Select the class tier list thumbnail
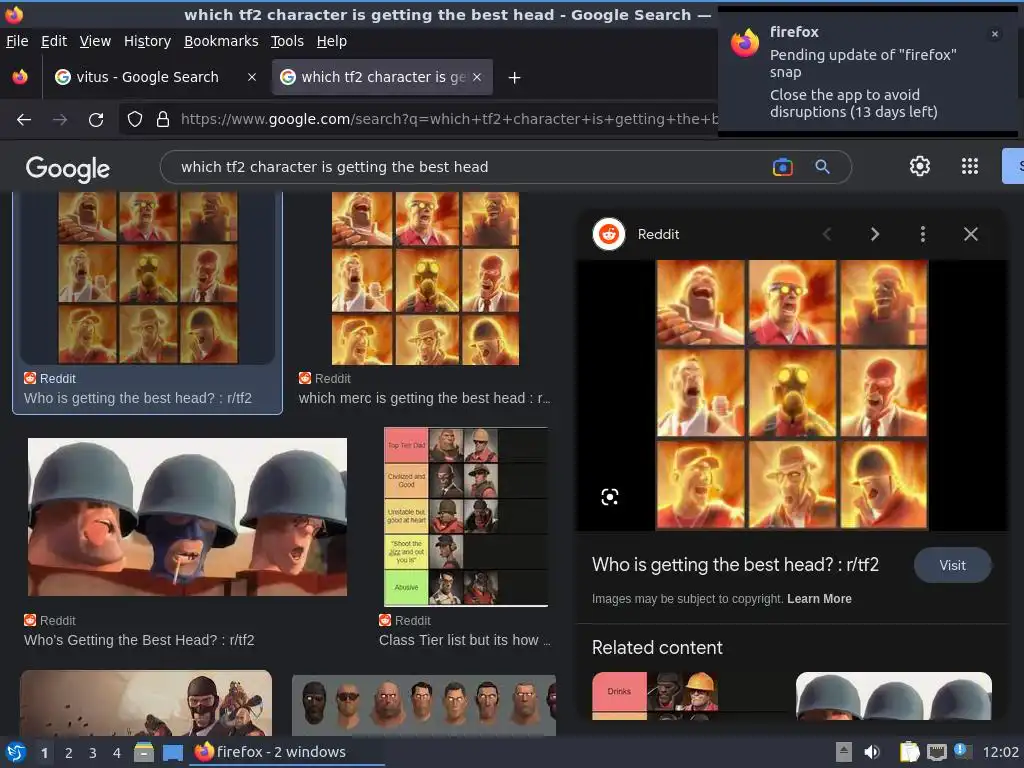This screenshot has height=768, width=1024. coord(466,517)
